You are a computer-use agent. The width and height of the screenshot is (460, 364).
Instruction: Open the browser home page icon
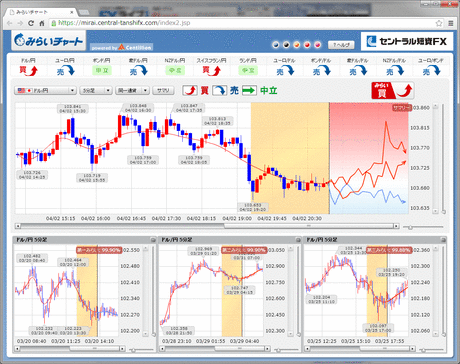(x=42, y=23)
